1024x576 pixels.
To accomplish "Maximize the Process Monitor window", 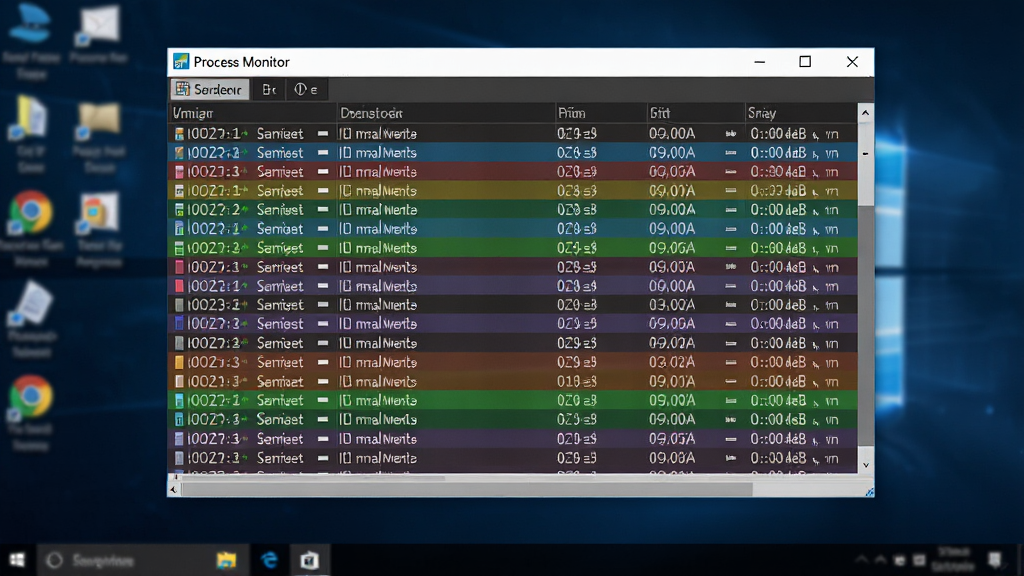I will [805, 62].
